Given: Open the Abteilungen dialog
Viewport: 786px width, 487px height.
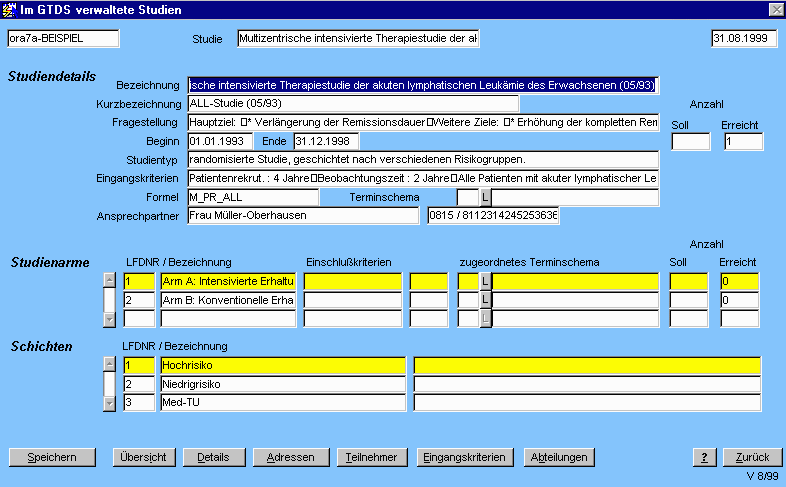Looking at the screenshot, I should (559, 457).
